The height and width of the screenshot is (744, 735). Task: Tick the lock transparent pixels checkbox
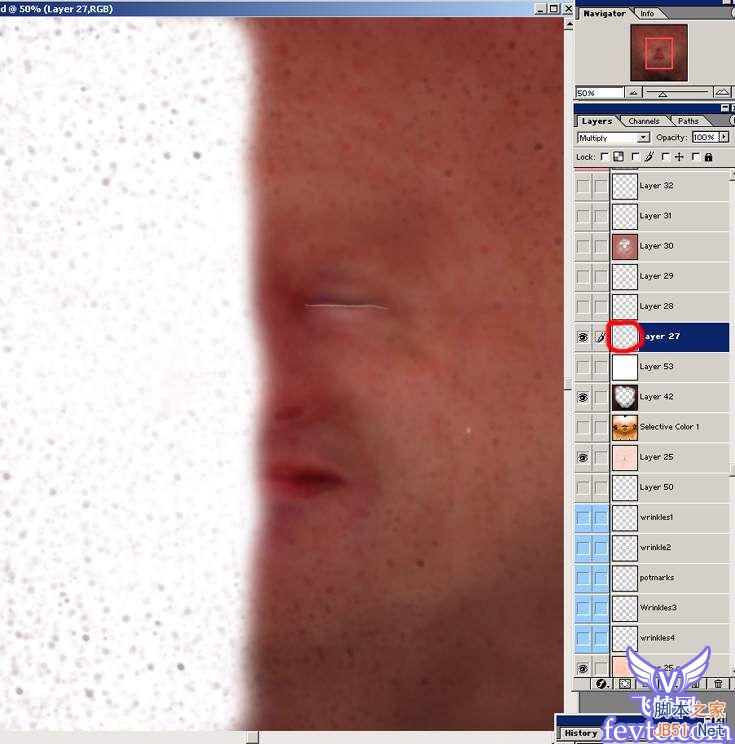click(605, 156)
